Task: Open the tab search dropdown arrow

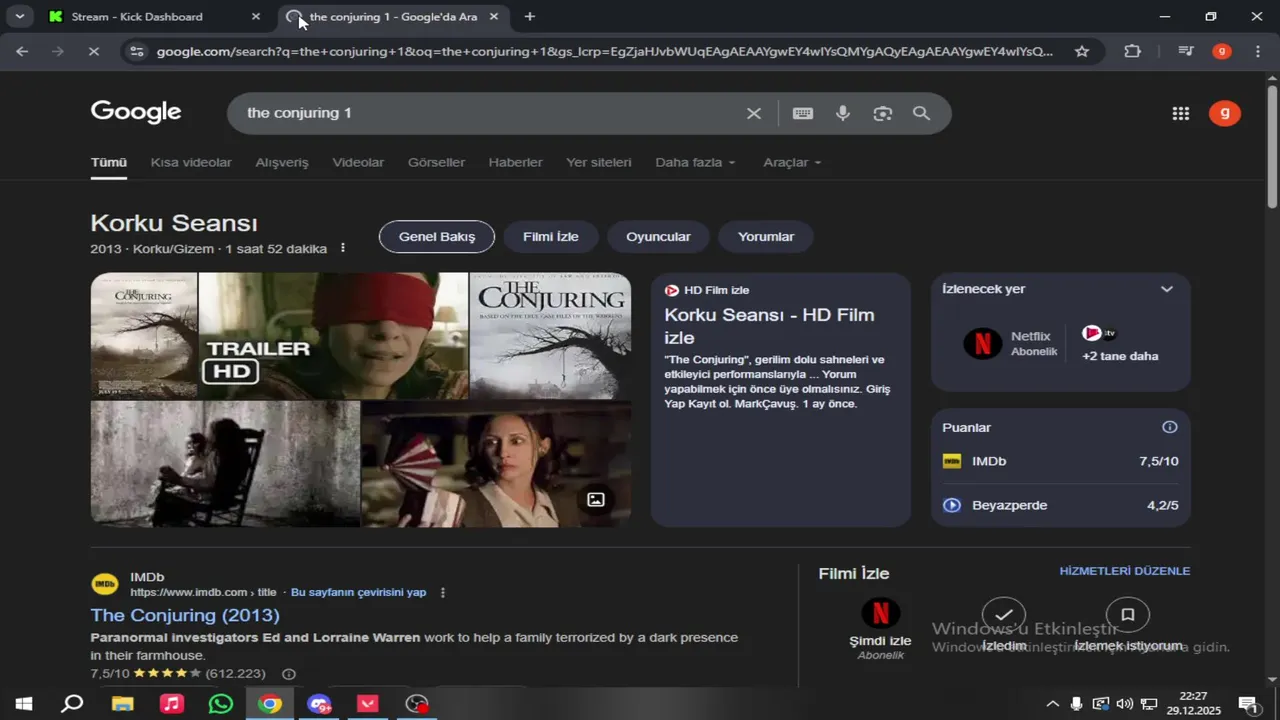Action: (19, 16)
